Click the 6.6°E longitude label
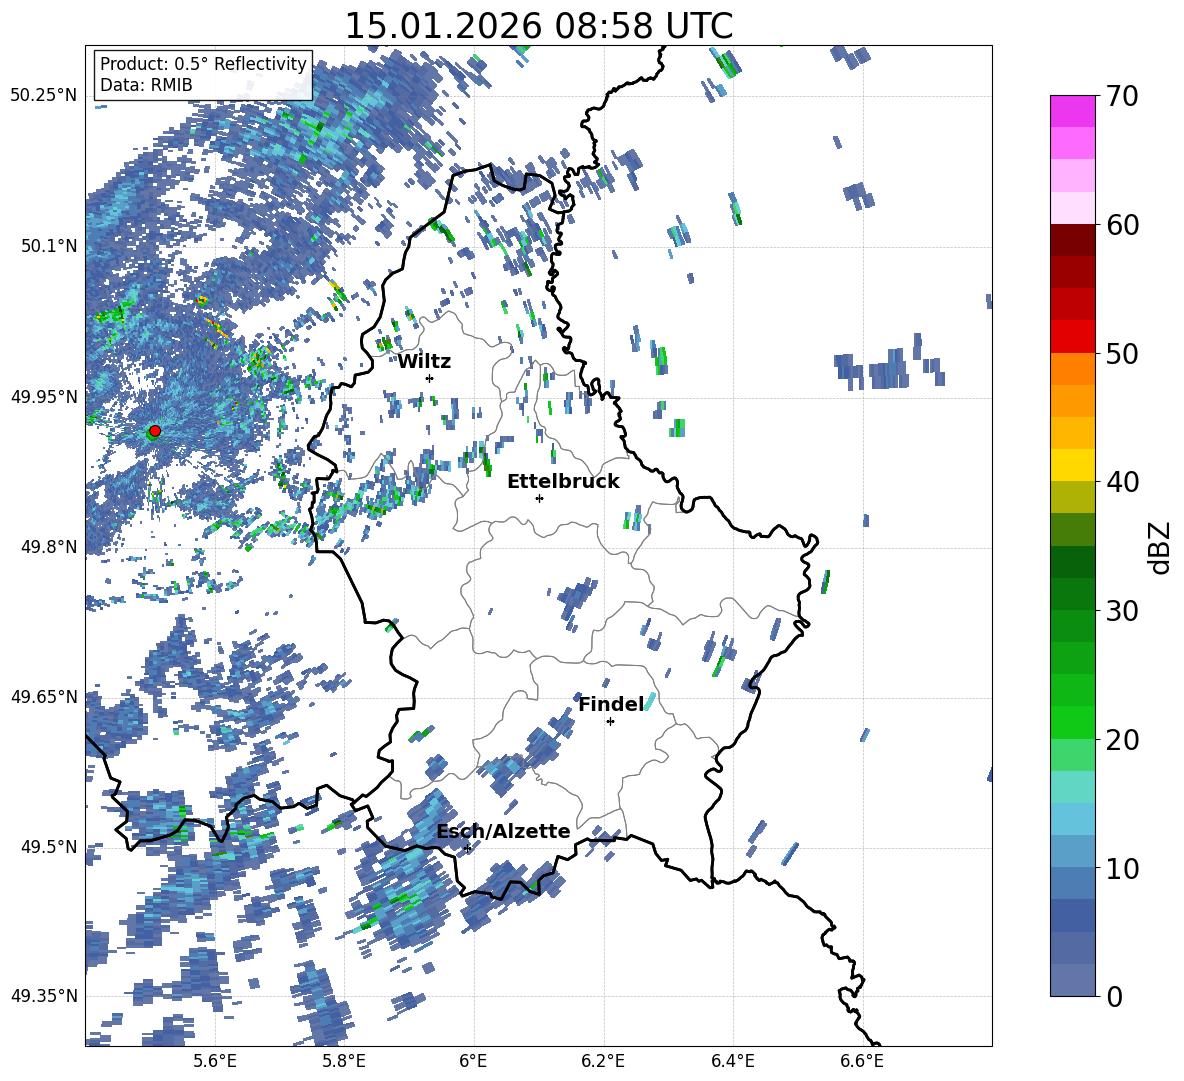 (x=862, y=1061)
